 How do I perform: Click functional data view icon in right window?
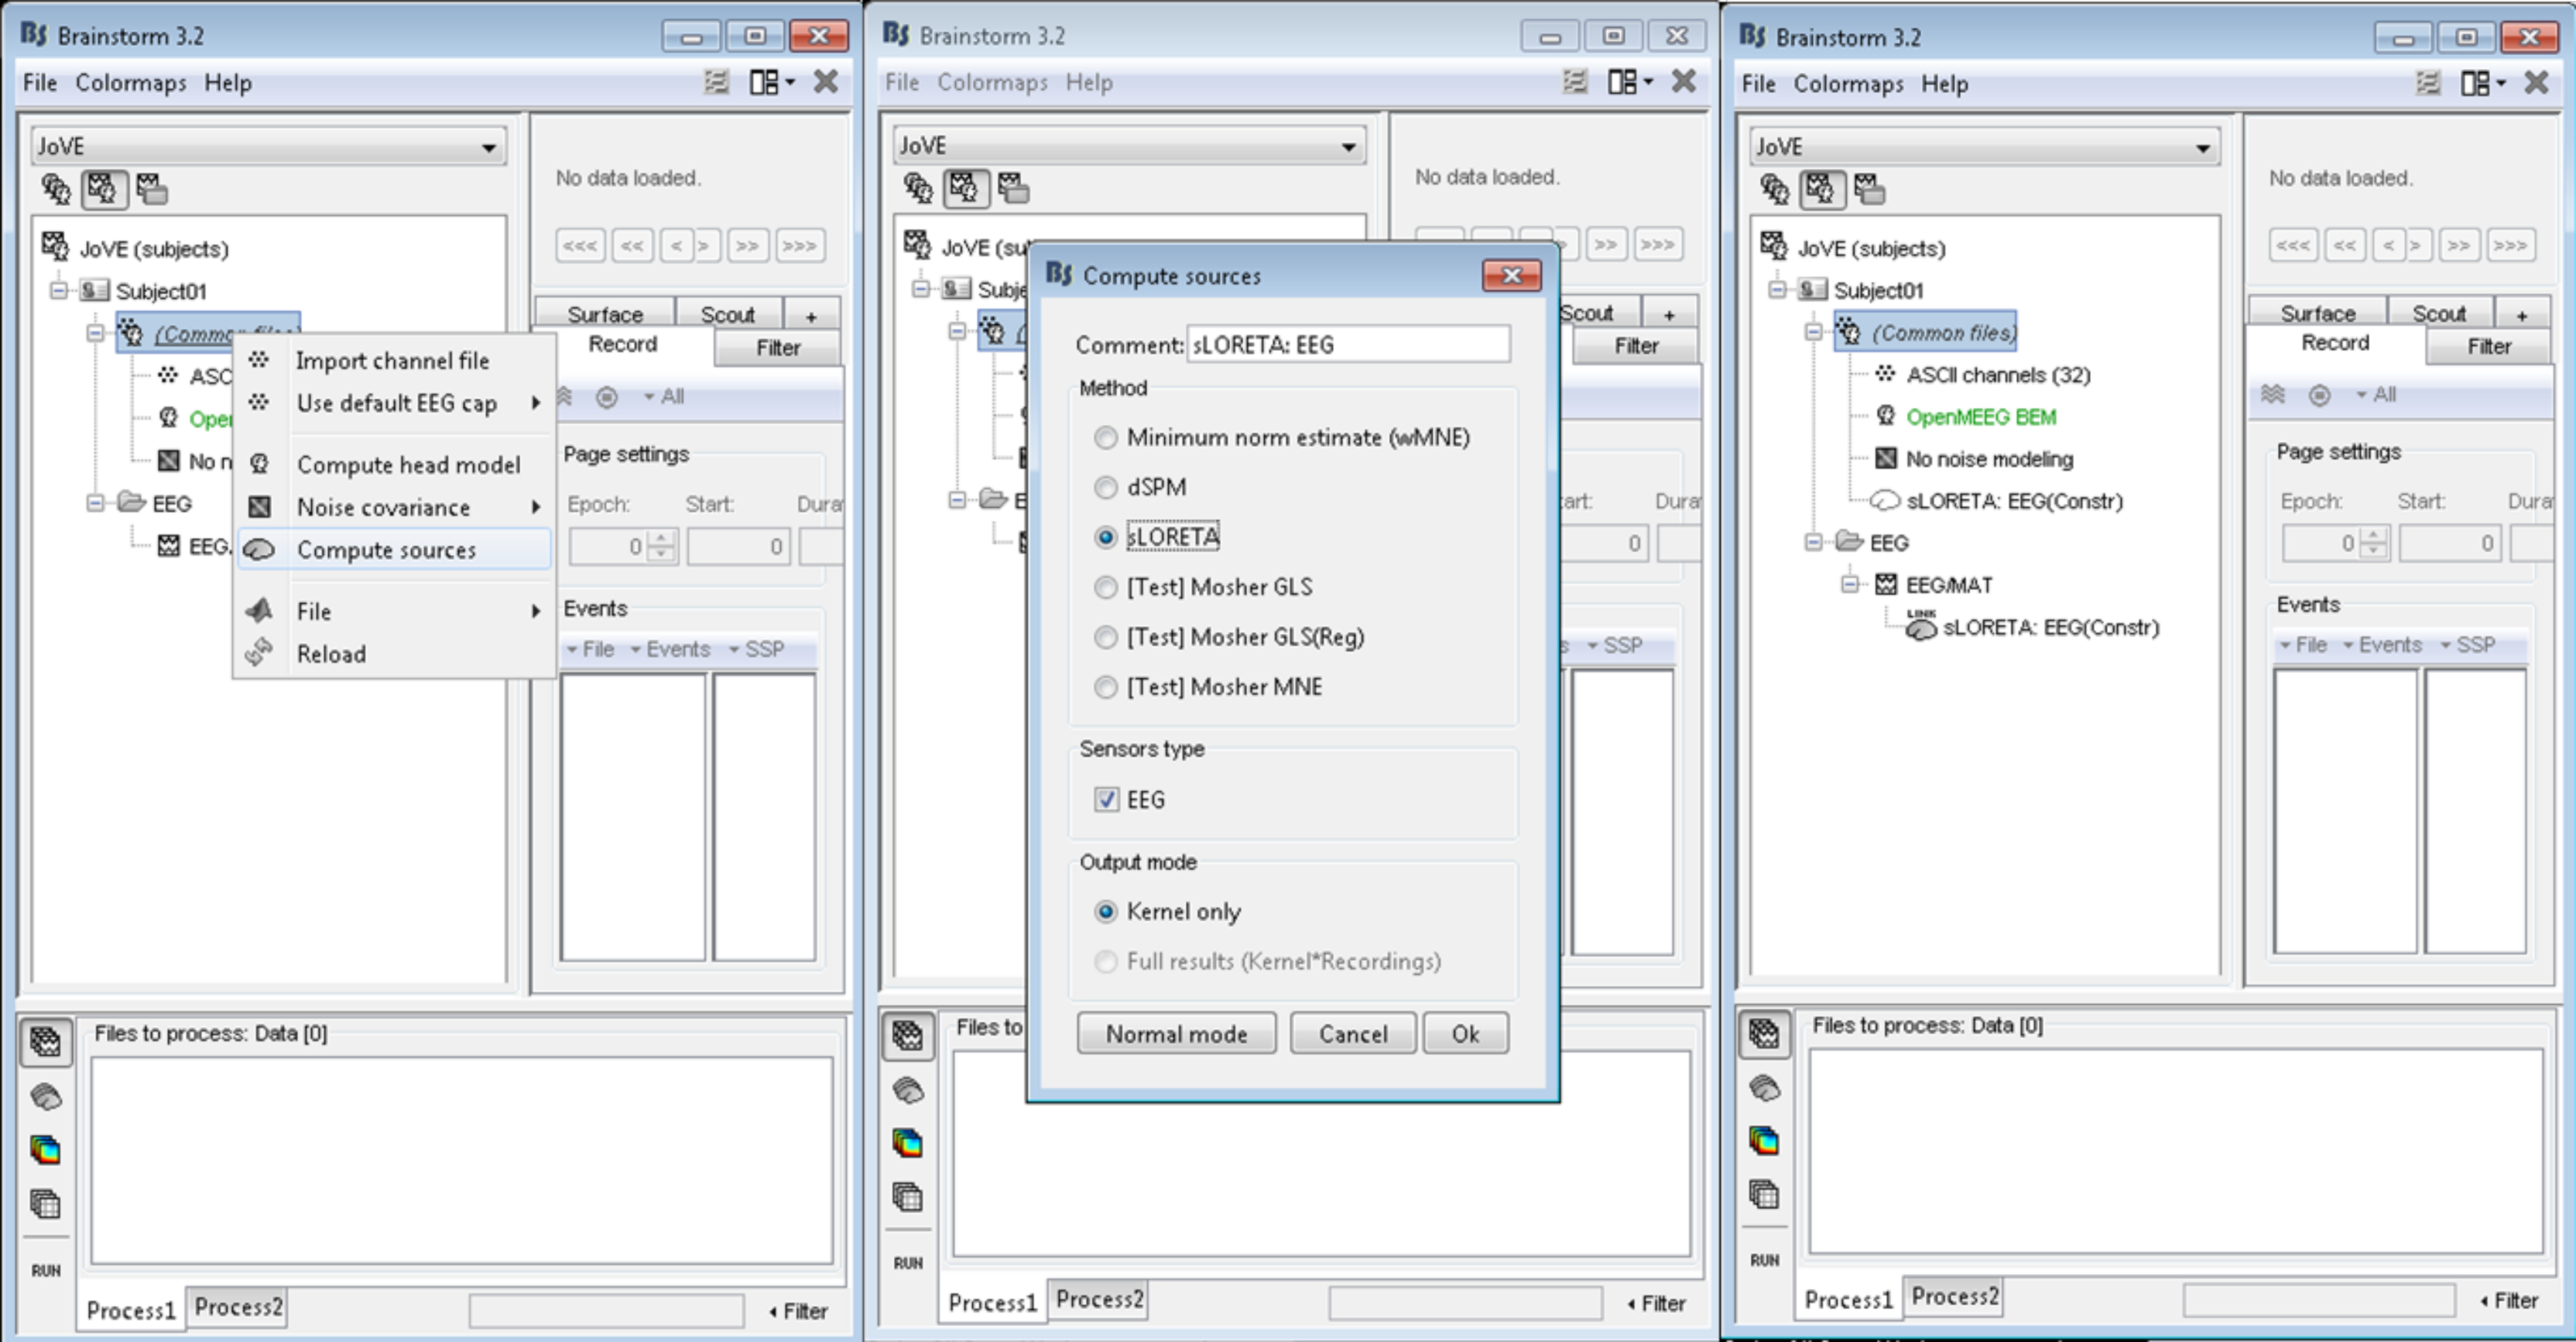1820,189
